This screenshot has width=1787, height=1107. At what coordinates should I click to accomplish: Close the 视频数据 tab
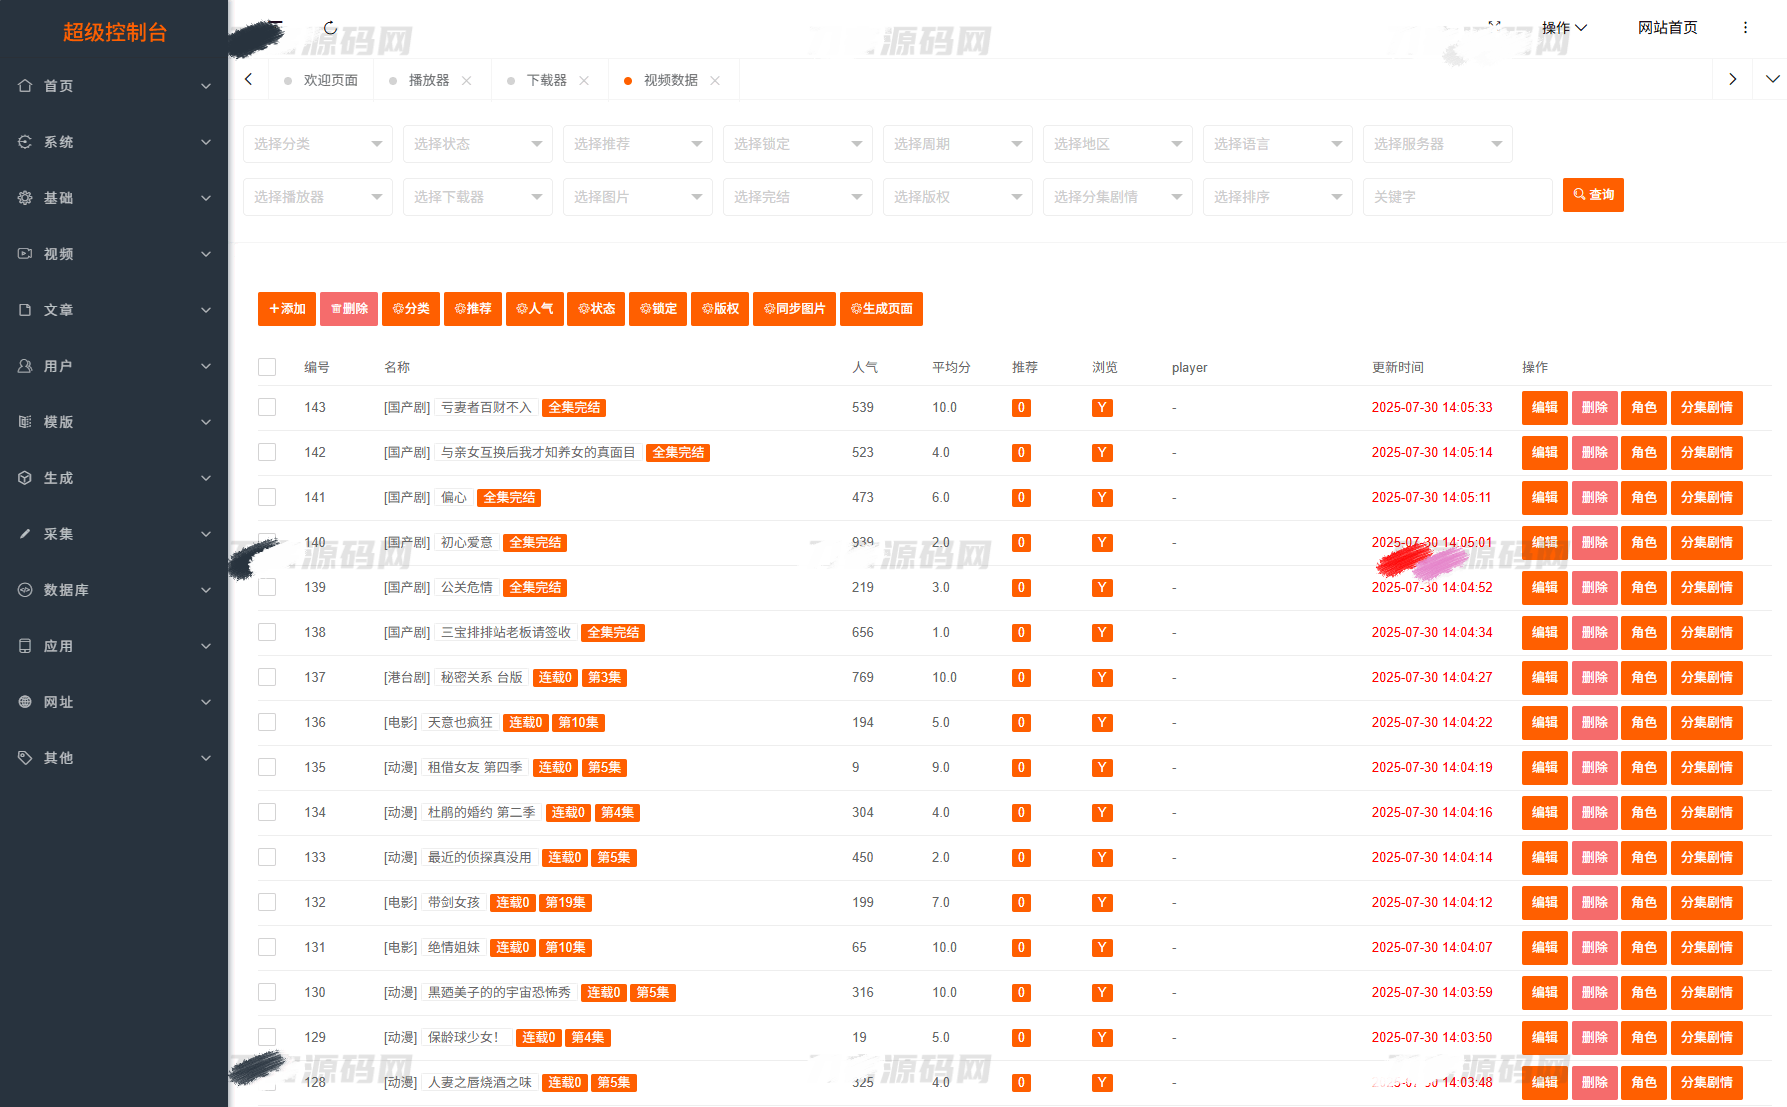715,81
